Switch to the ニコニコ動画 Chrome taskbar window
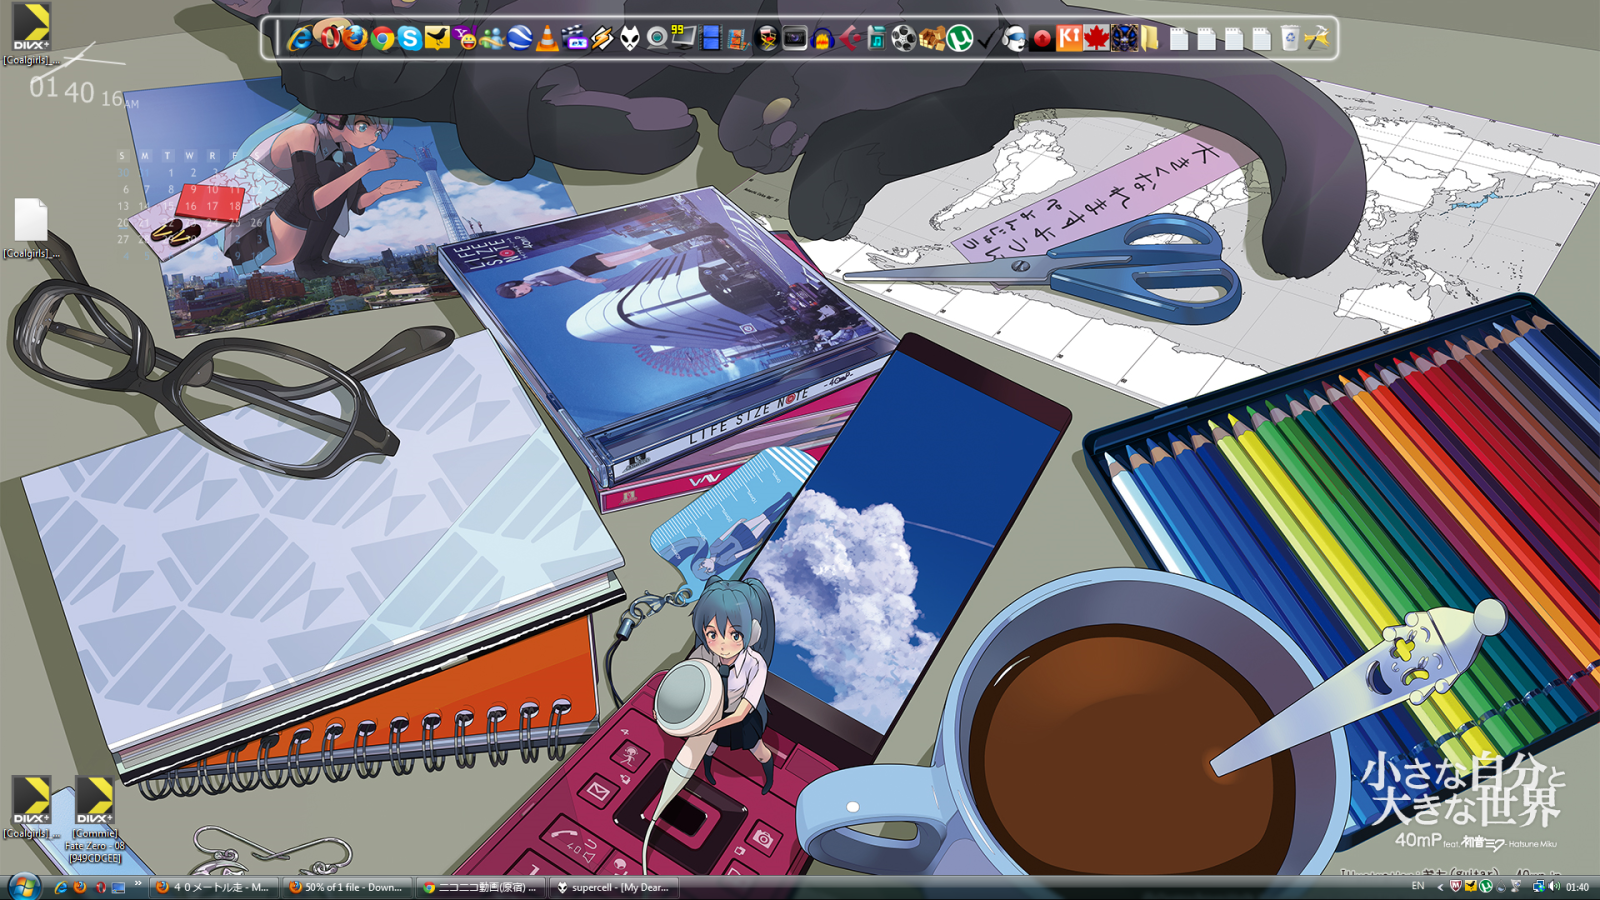The height and width of the screenshot is (900, 1600). (x=479, y=887)
